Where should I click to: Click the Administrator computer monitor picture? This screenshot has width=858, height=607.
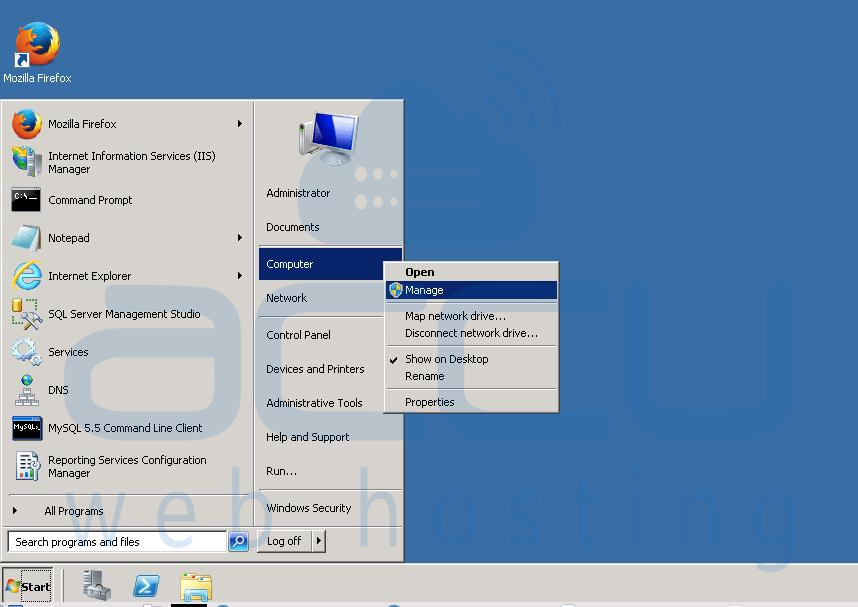coord(329,139)
